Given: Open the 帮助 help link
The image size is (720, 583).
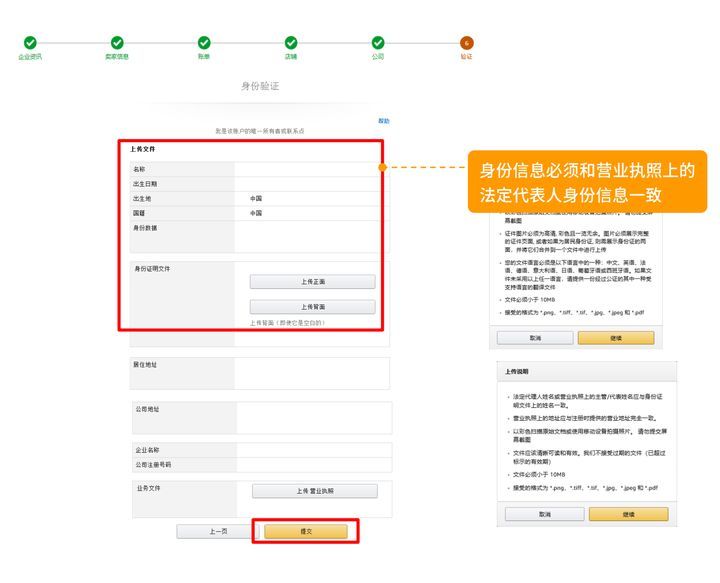Looking at the screenshot, I should coord(384,121).
